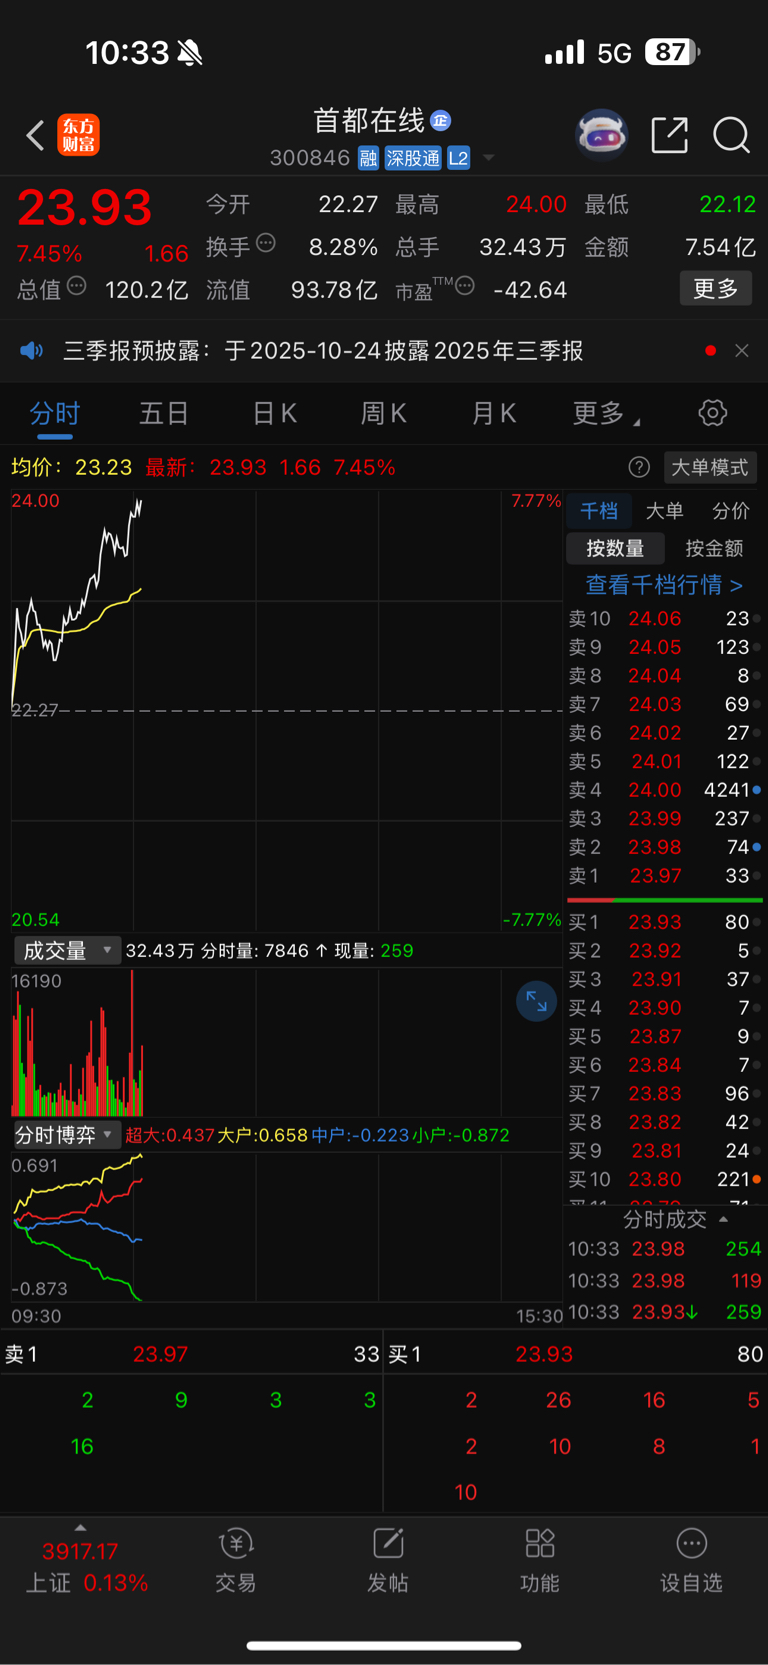Image resolution: width=768 pixels, height=1665 pixels.
Task: Tap the info icon next to 总值
Action: (77, 286)
